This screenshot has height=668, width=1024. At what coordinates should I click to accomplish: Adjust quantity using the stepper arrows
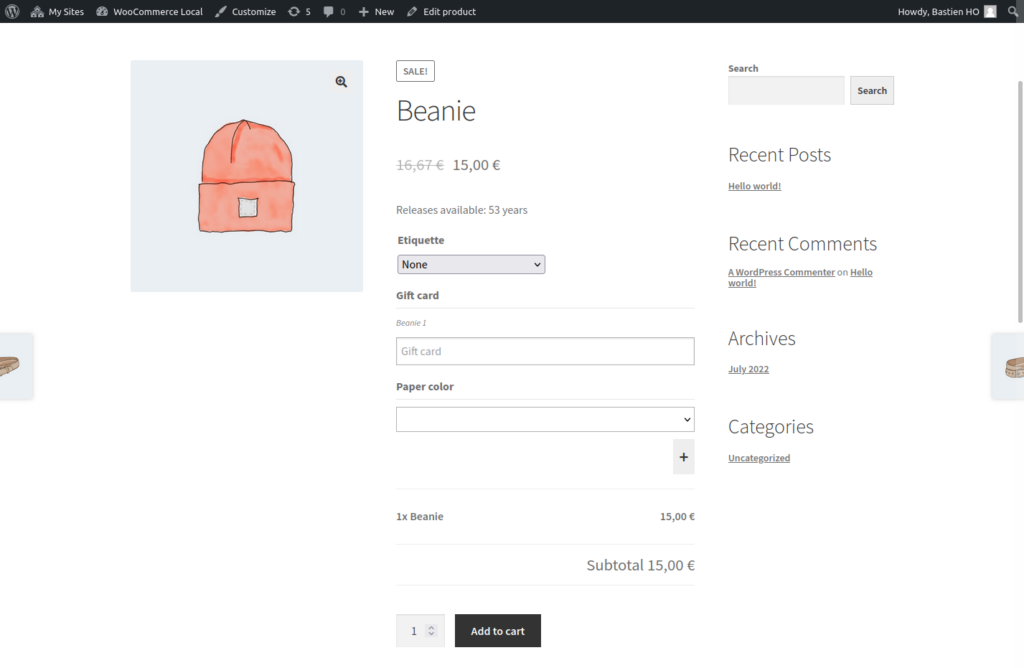point(431,631)
